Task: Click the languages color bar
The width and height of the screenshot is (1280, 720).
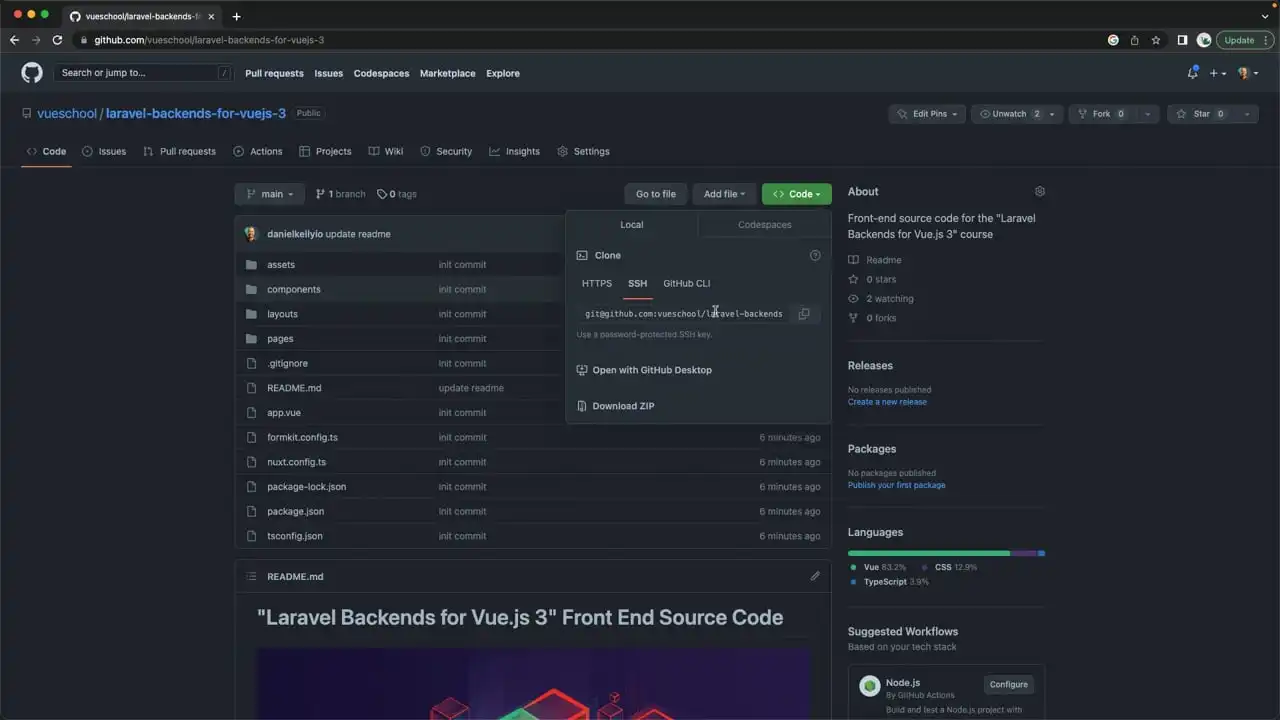Action: click(x=946, y=553)
